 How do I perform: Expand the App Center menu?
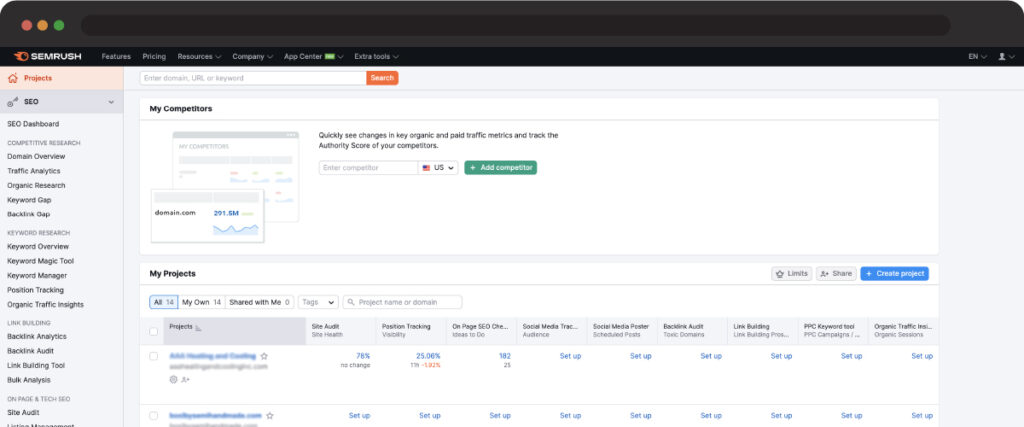pyautogui.click(x=313, y=57)
